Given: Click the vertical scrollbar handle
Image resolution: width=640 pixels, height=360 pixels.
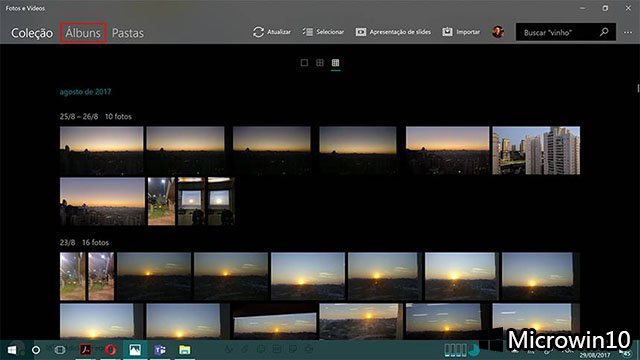Looking at the screenshot, I should pos(638,88).
